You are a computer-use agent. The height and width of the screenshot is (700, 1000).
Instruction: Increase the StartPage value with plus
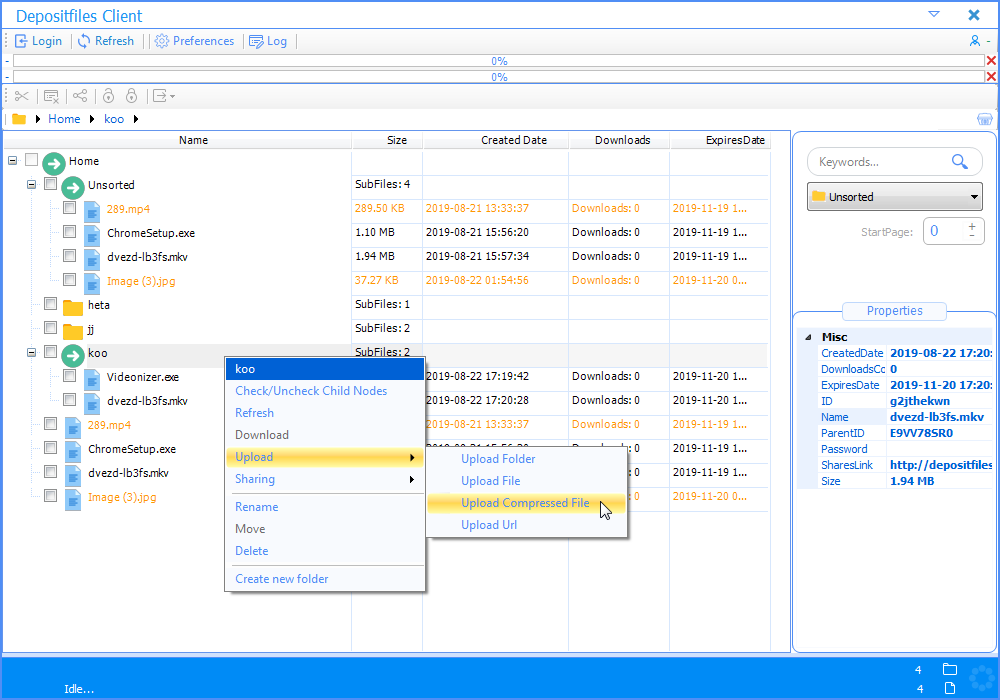[x=972, y=226]
